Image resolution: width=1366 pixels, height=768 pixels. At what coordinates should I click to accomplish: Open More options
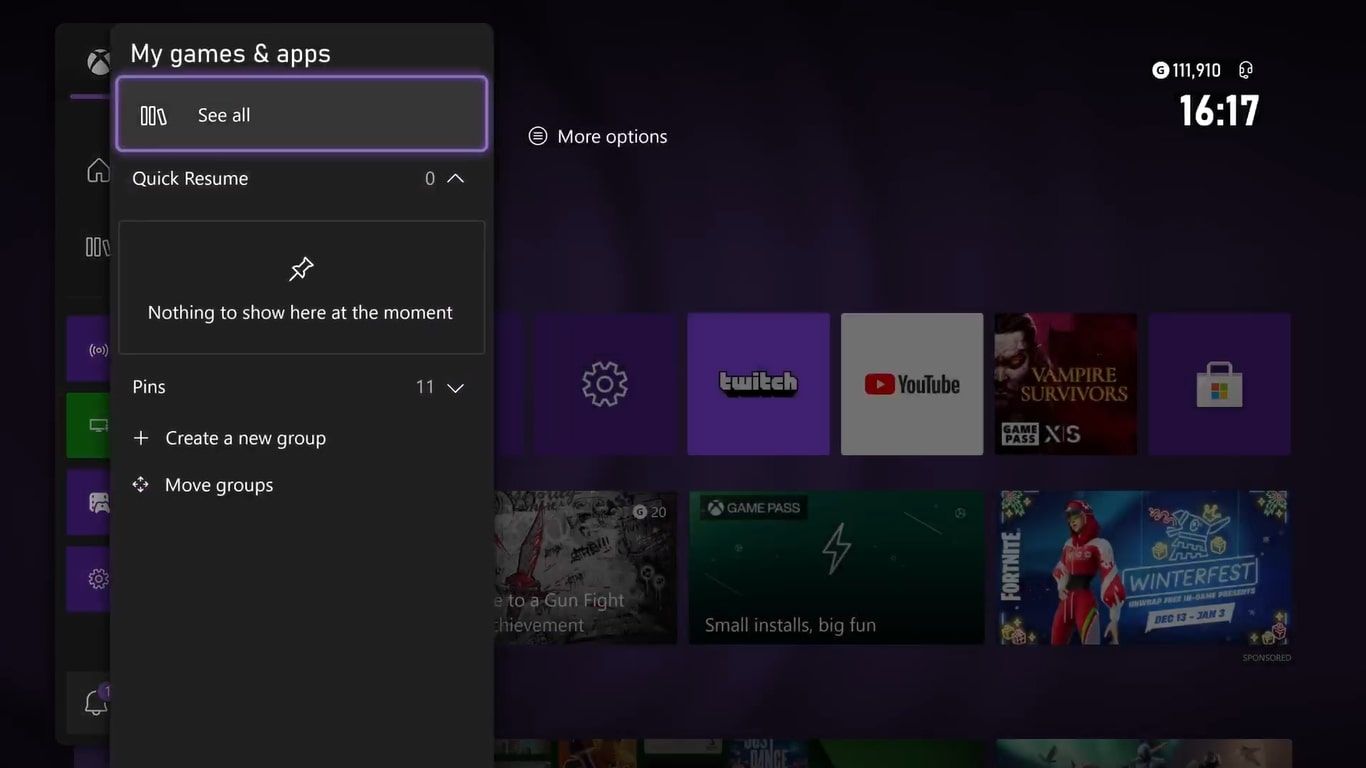(598, 137)
